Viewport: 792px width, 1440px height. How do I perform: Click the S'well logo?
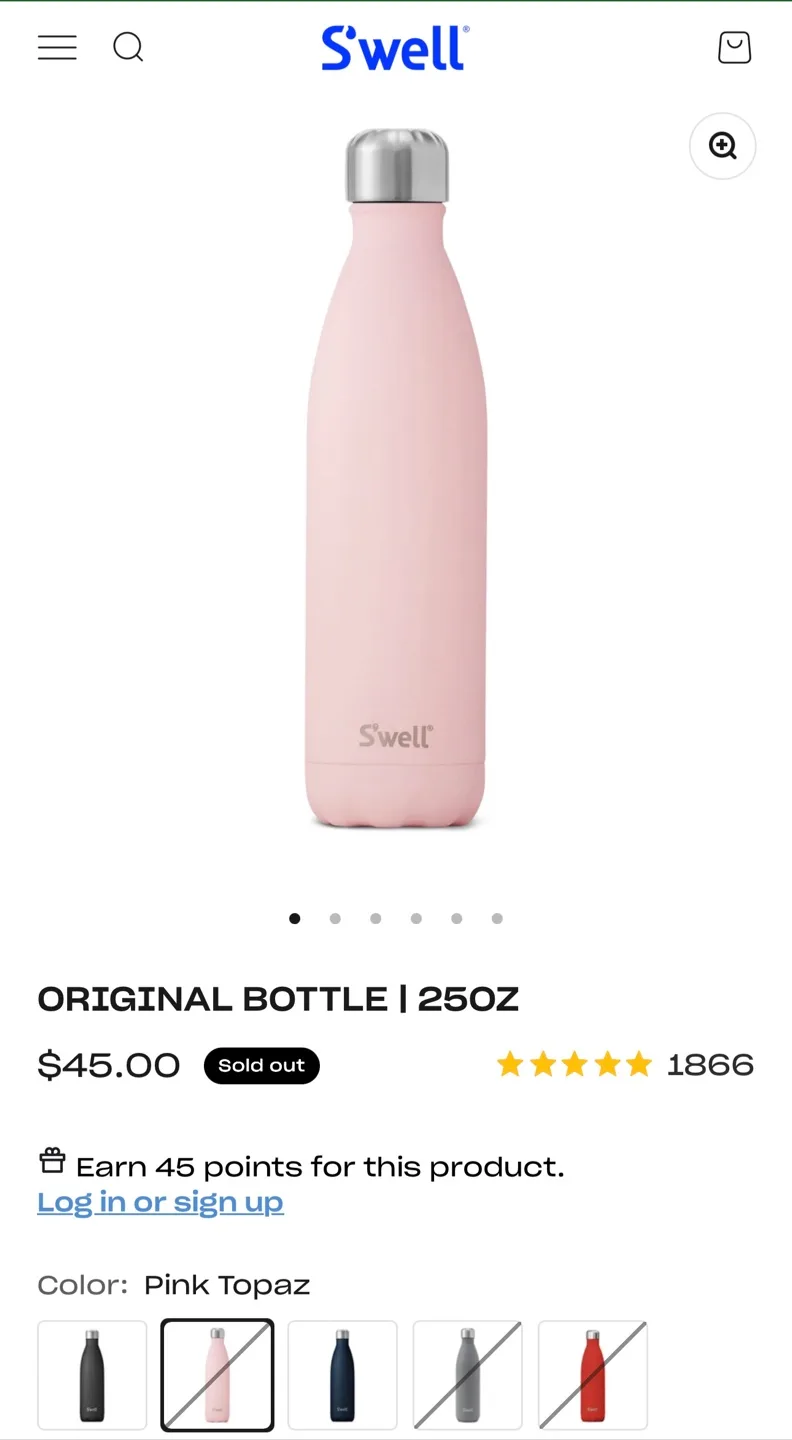tap(394, 47)
